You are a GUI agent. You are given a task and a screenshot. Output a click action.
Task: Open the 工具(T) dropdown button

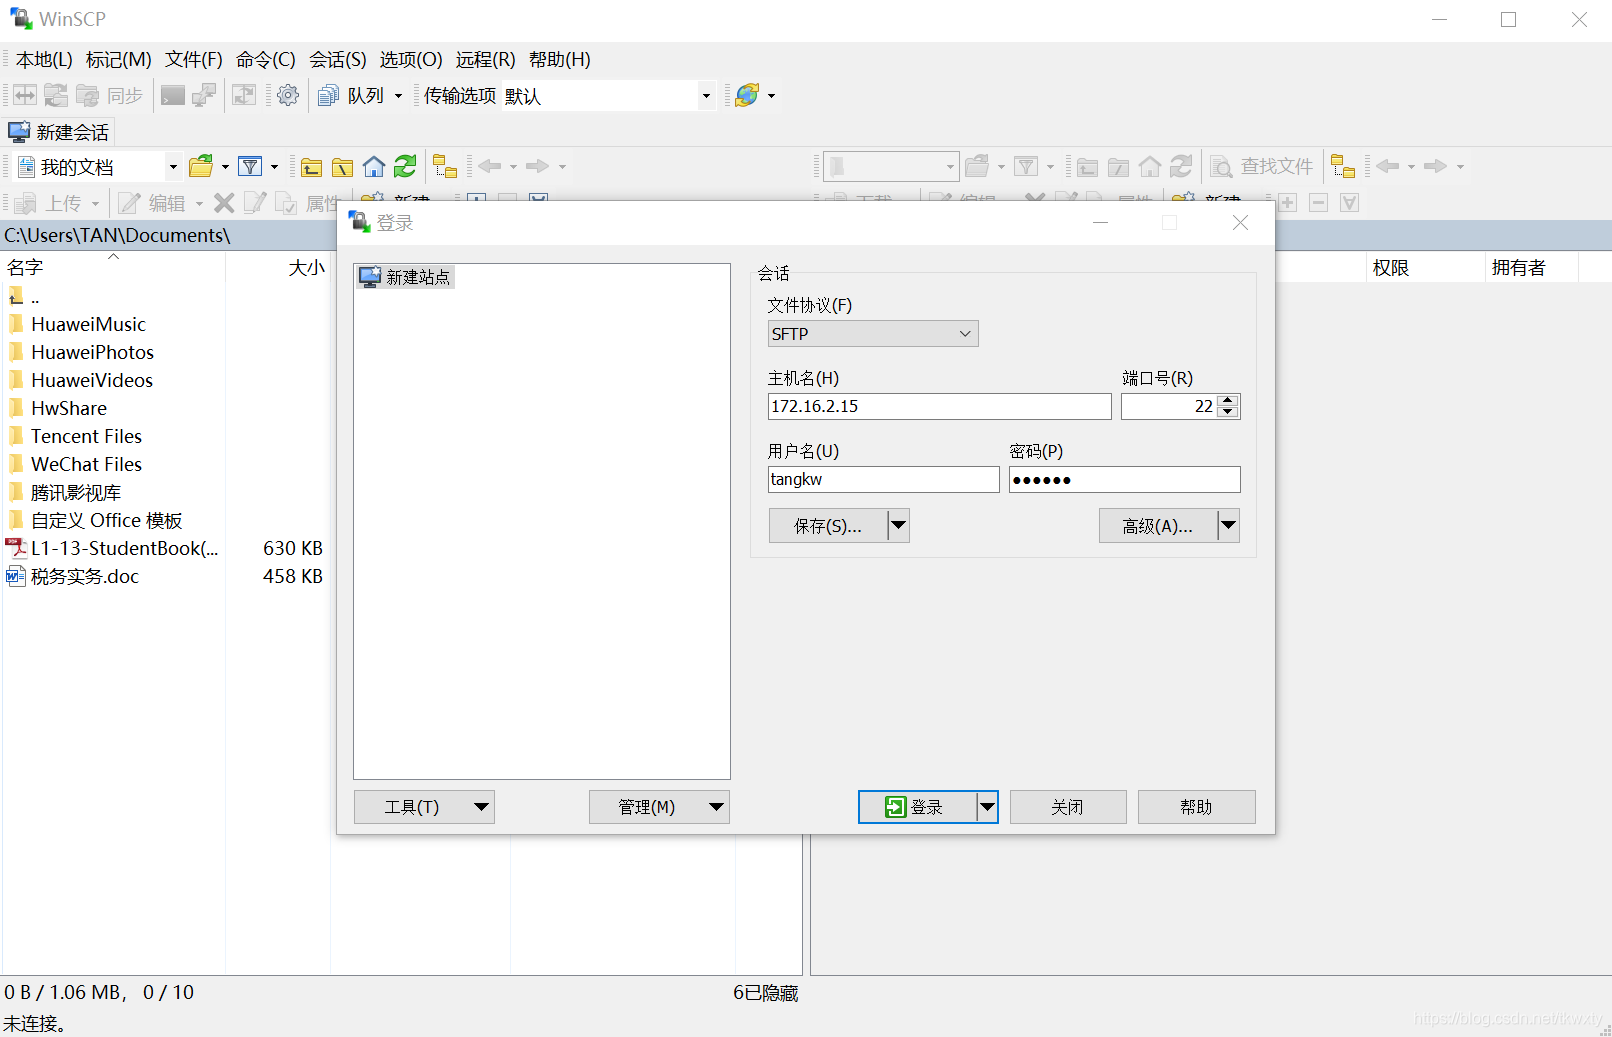424,806
